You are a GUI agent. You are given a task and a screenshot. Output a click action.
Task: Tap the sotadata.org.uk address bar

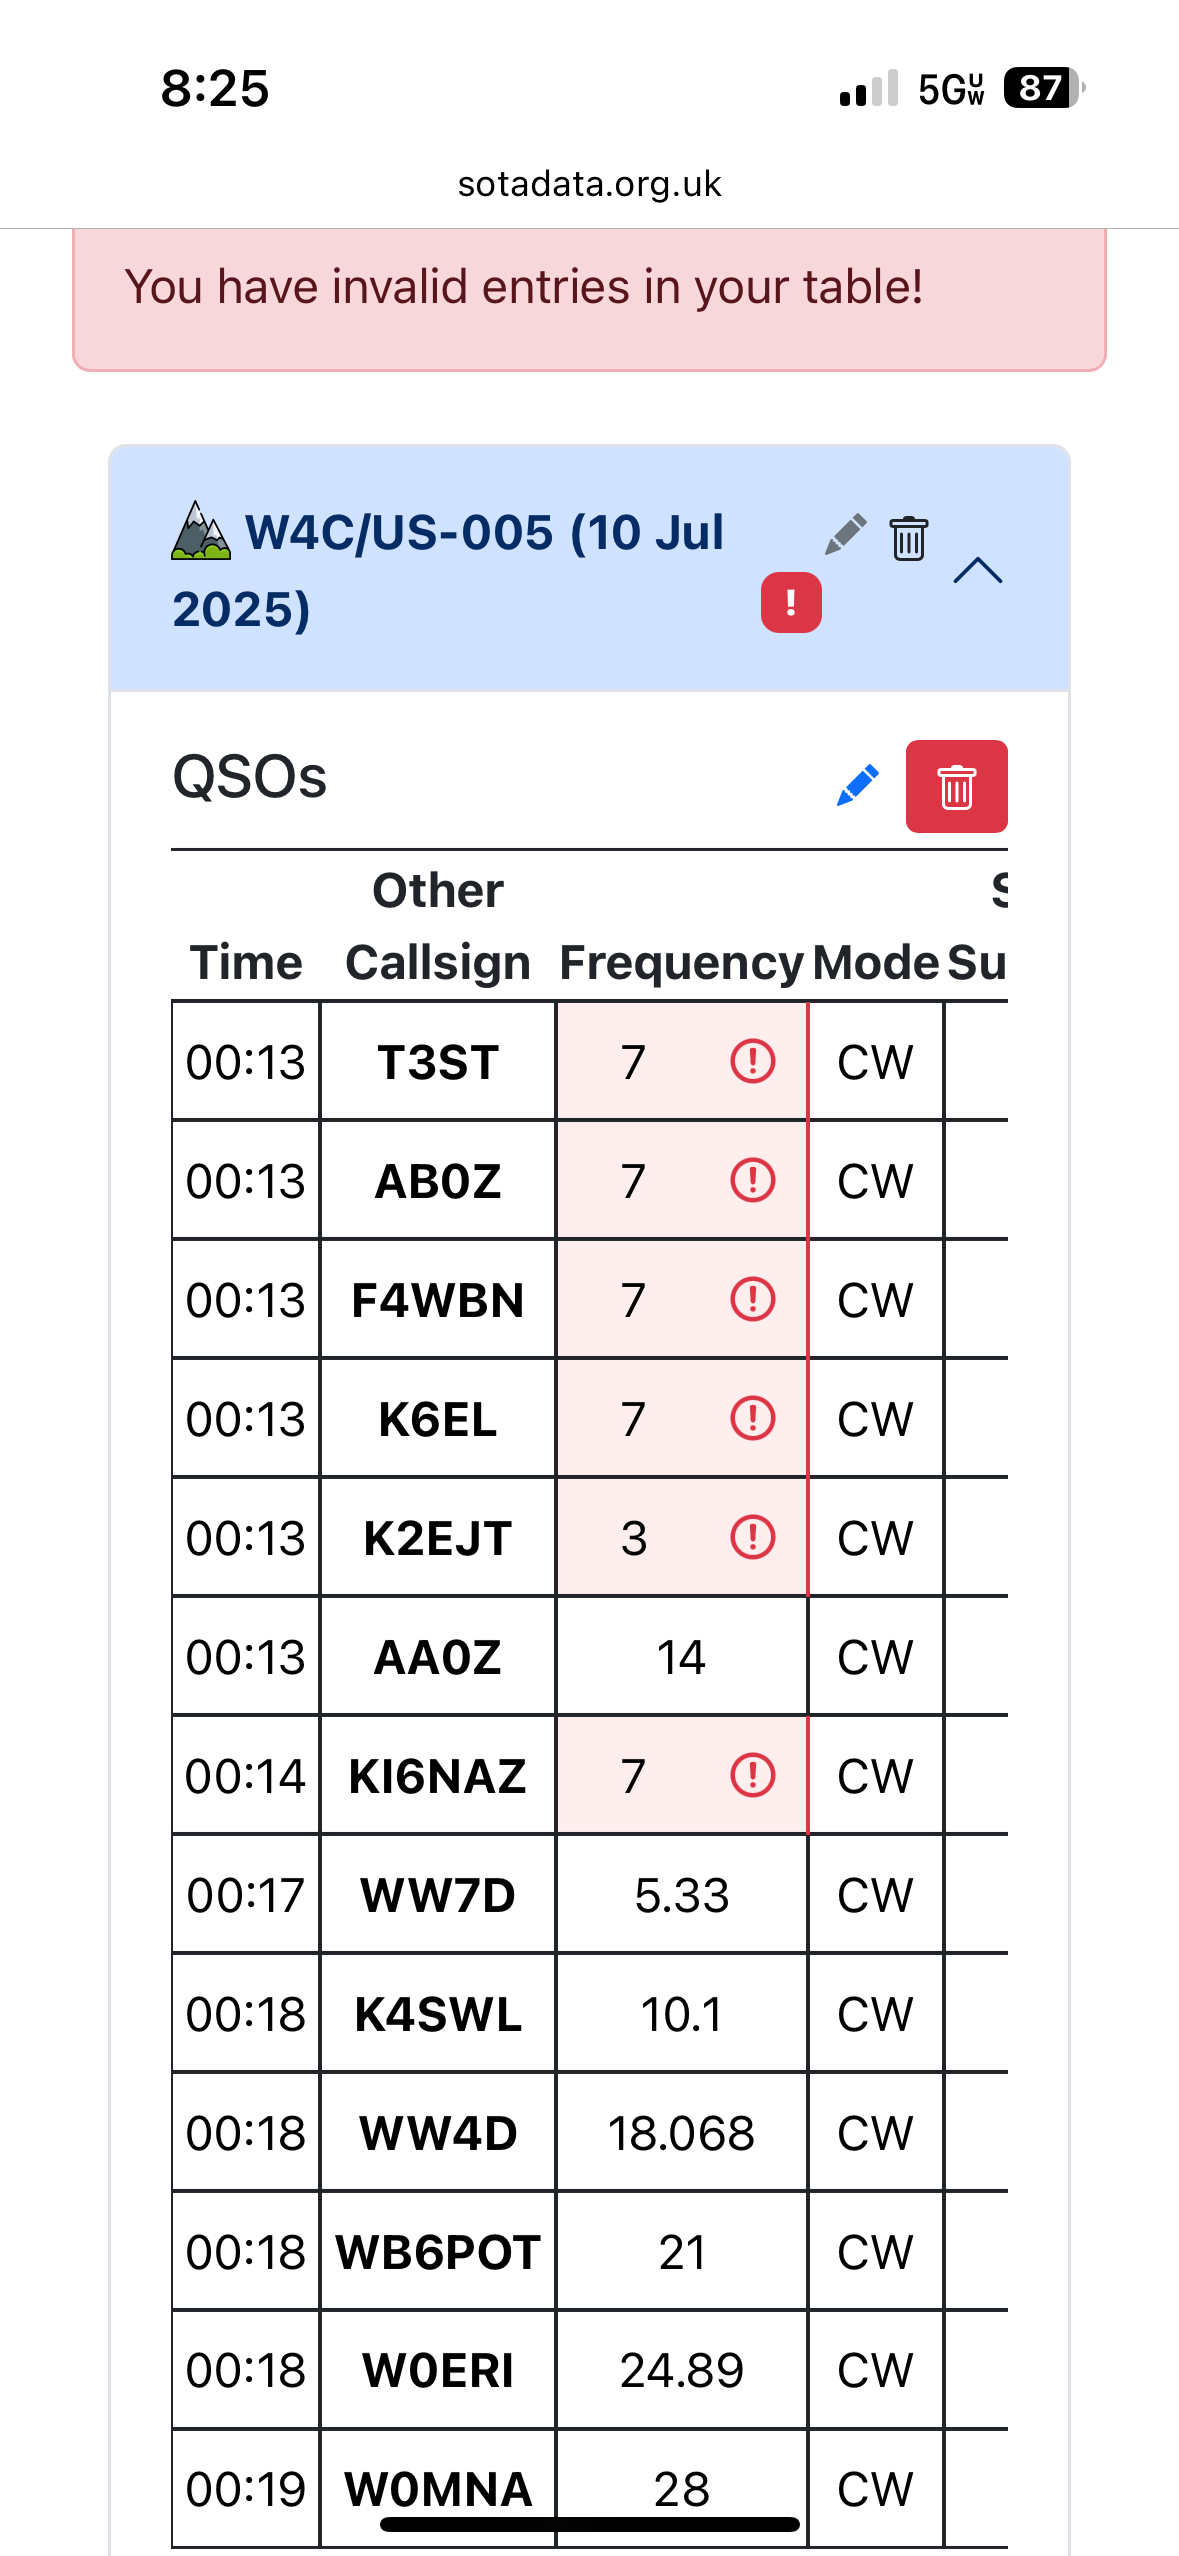click(x=589, y=184)
